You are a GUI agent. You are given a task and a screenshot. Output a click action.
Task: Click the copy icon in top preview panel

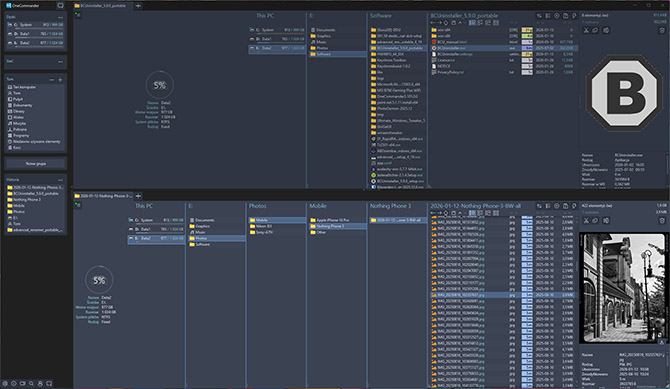[606, 30]
